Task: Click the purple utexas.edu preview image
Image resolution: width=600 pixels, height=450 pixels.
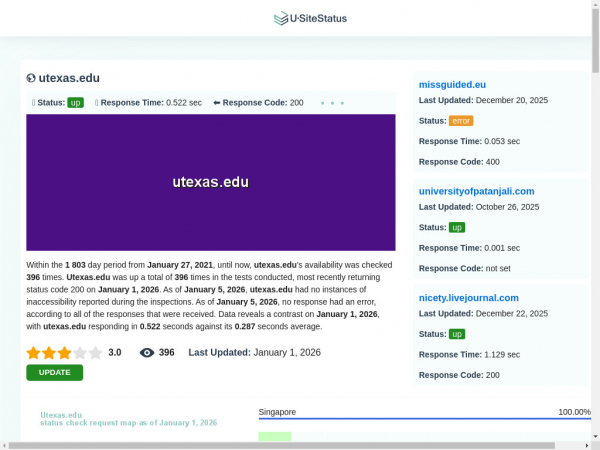Action: (x=210, y=182)
